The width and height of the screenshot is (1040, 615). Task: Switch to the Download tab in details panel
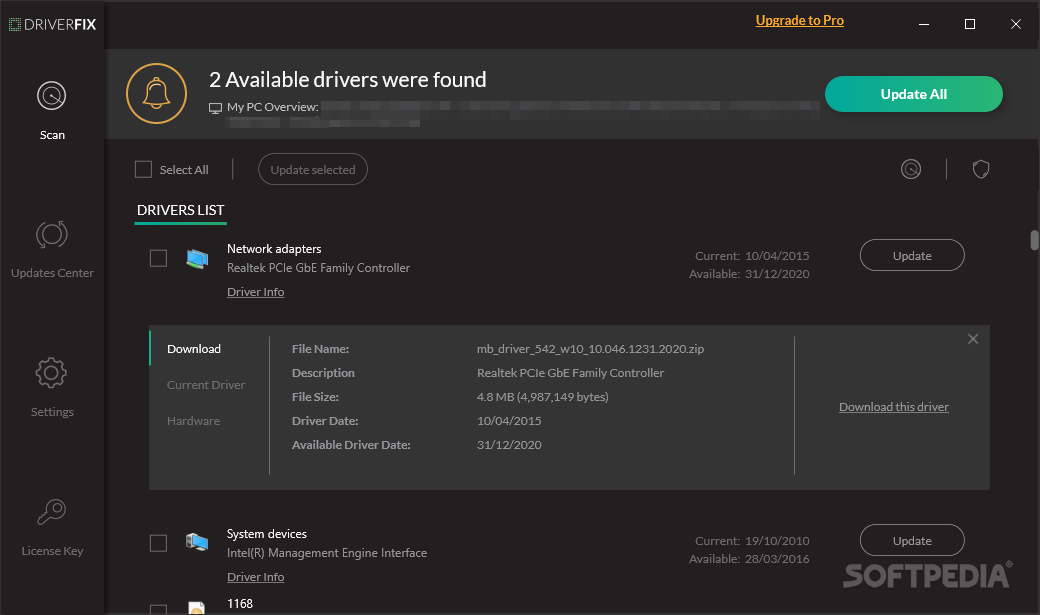(x=194, y=349)
